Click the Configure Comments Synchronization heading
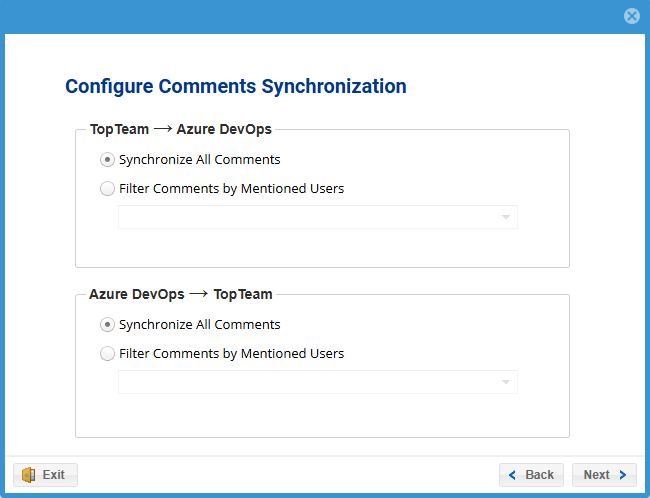Image resolution: width=650 pixels, height=498 pixels. [235, 86]
